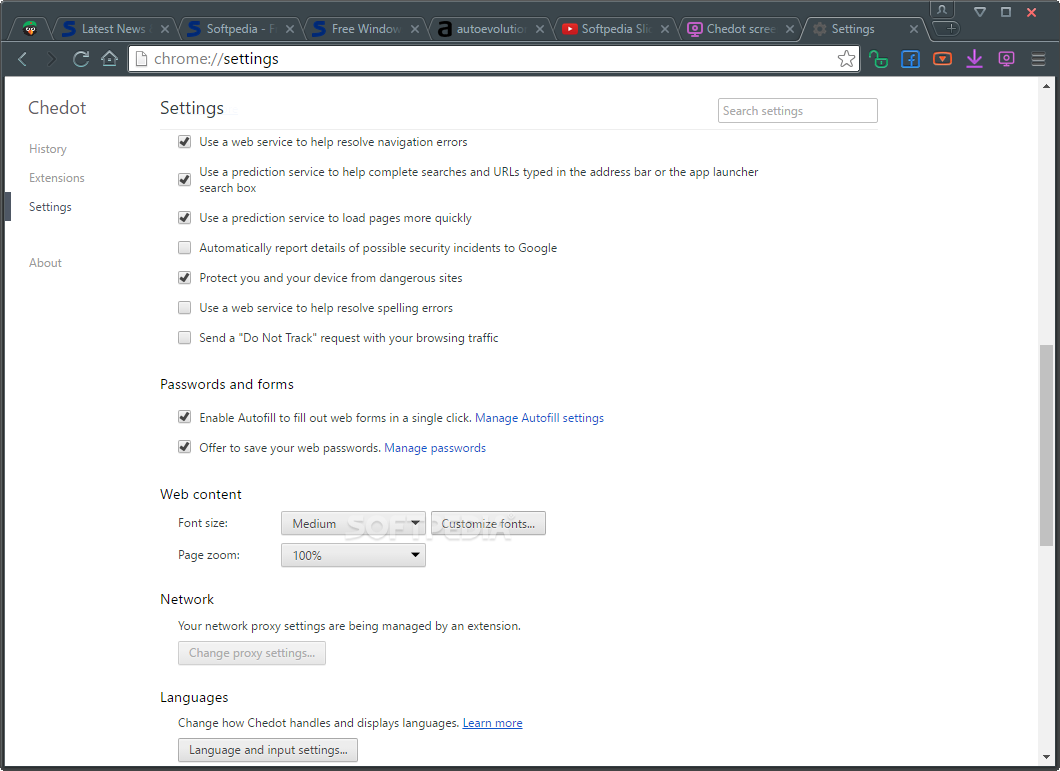Image resolution: width=1060 pixels, height=771 pixels.
Task: Focus the Search settings field
Action: tap(798, 111)
